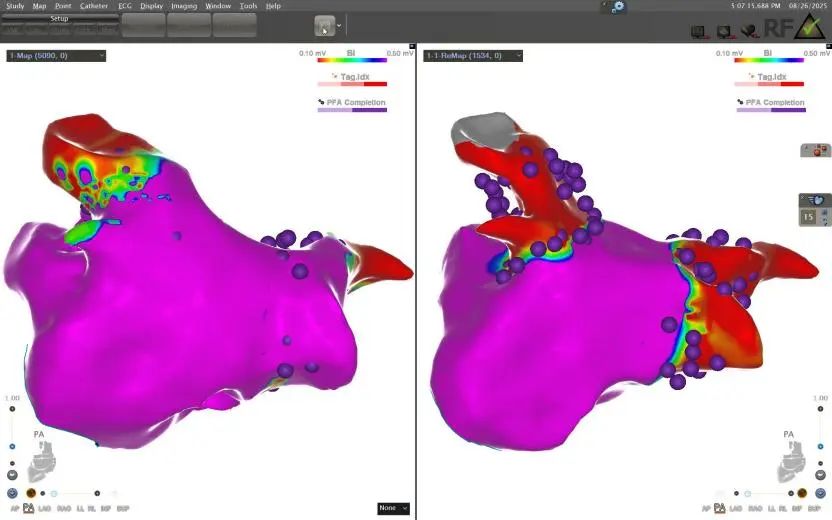Click the Bi voltage color bar in right map
Image resolution: width=832 pixels, height=520 pixels.
point(768,60)
